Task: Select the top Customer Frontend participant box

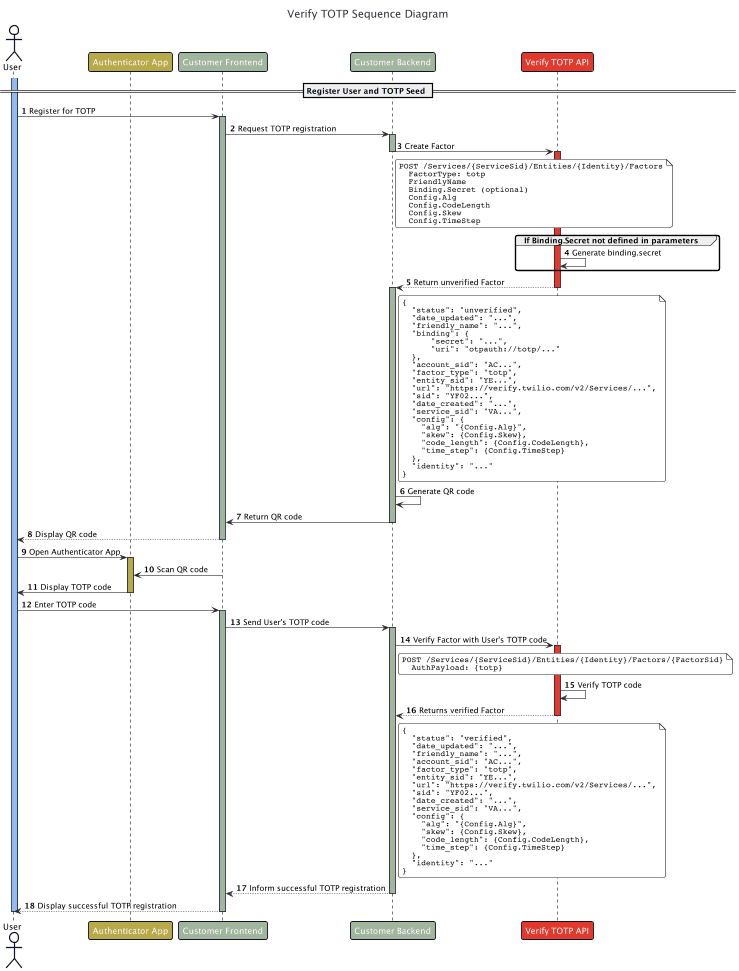Action: [223, 63]
